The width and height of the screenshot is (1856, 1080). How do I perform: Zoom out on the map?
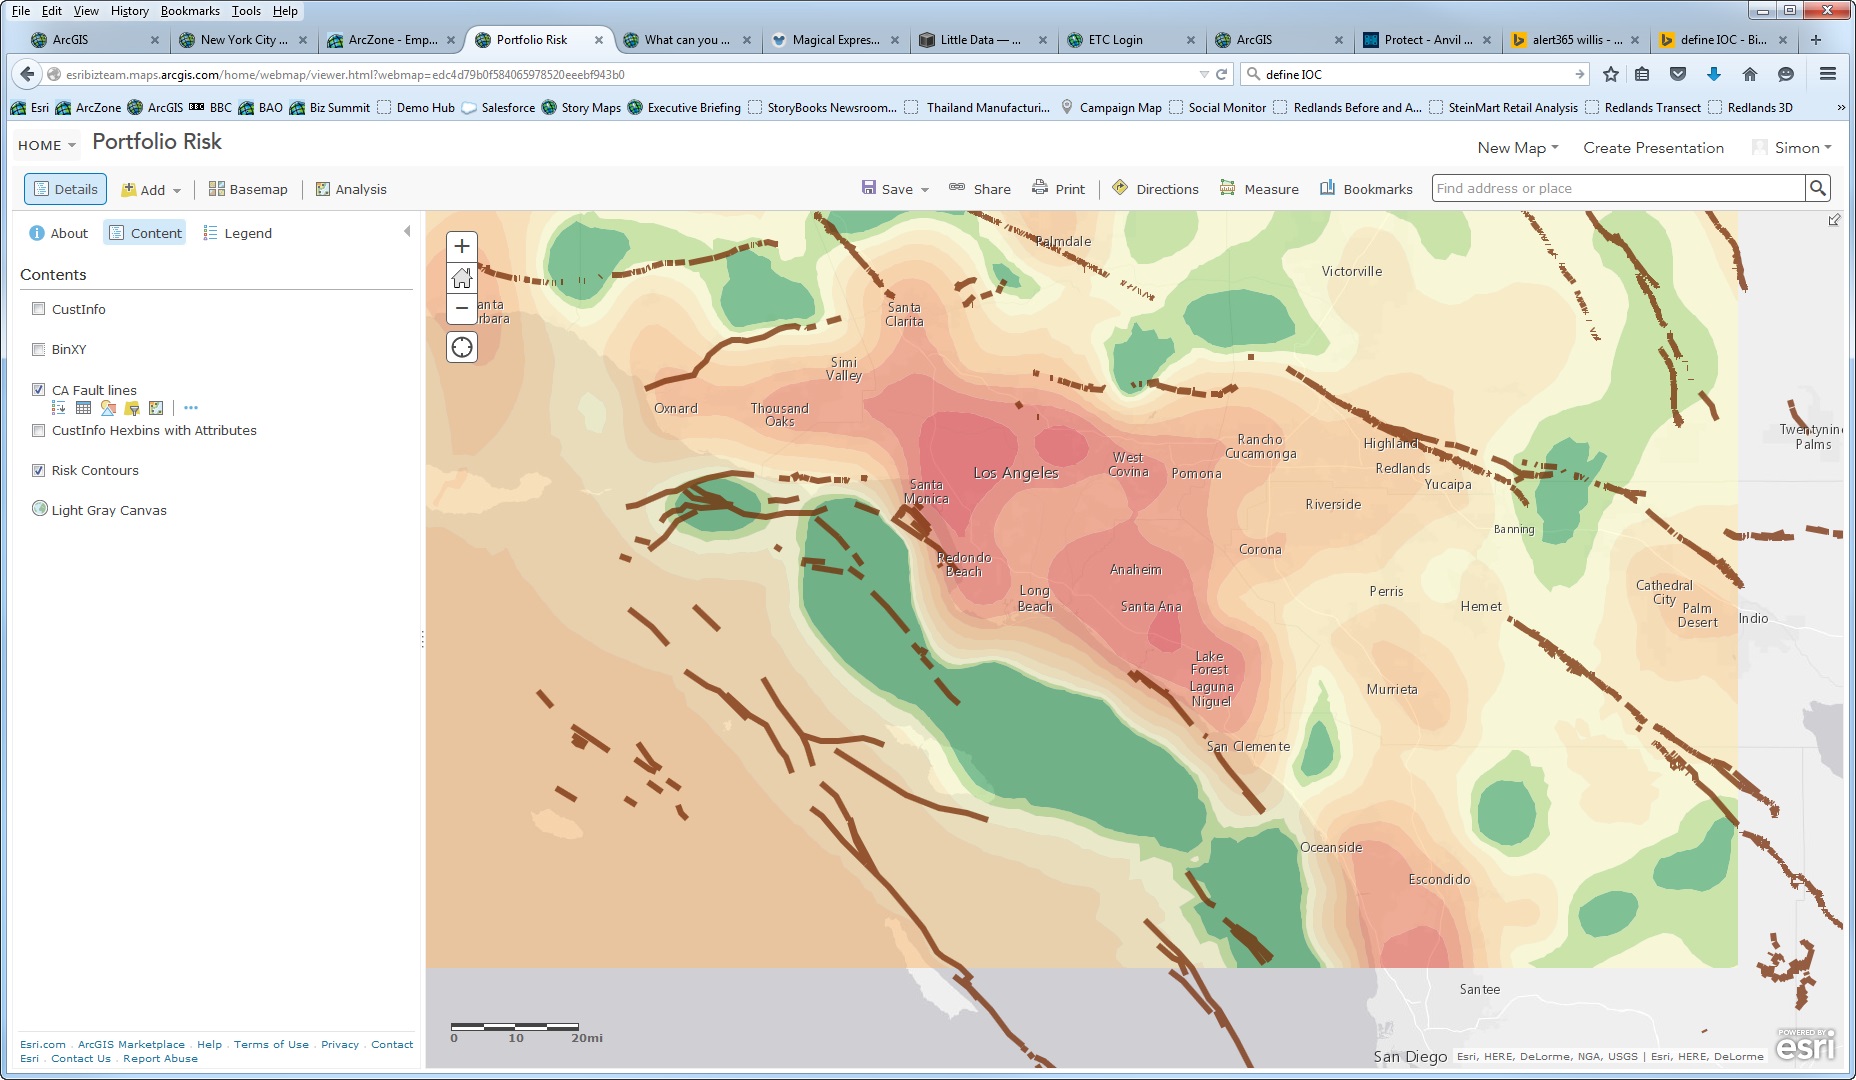(461, 308)
